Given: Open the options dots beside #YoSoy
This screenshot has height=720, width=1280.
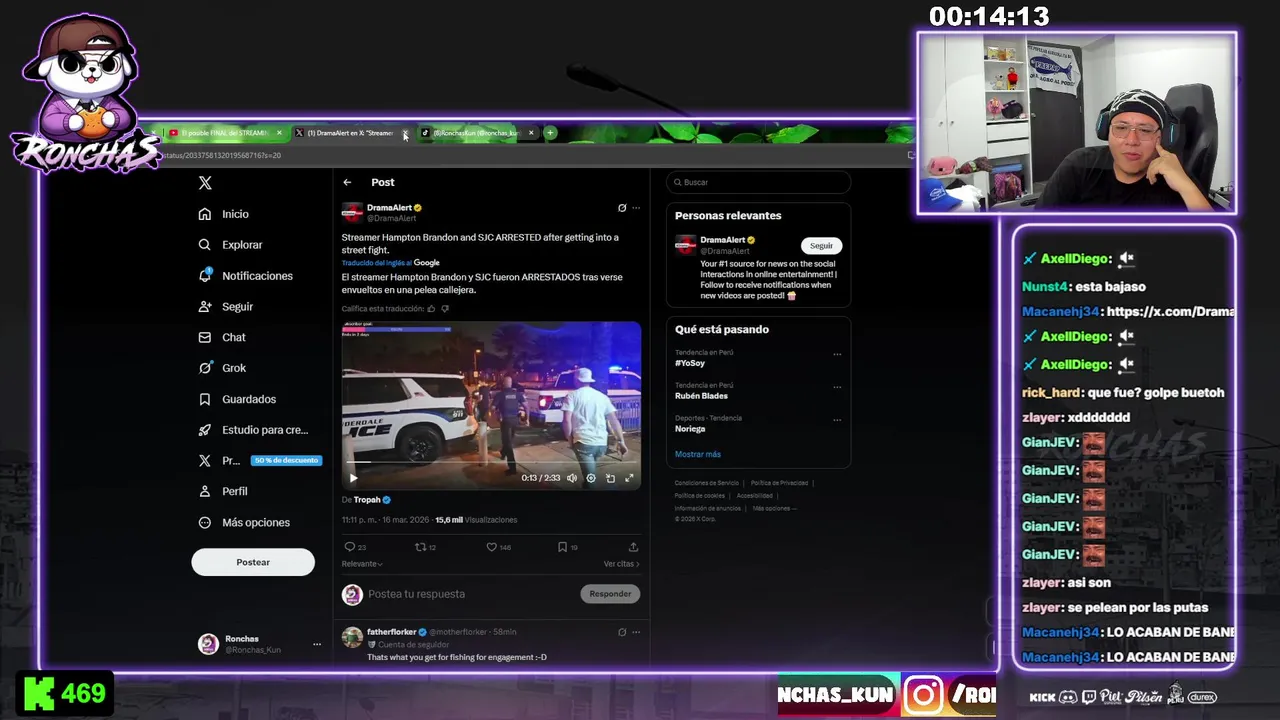Looking at the screenshot, I should pos(837,354).
